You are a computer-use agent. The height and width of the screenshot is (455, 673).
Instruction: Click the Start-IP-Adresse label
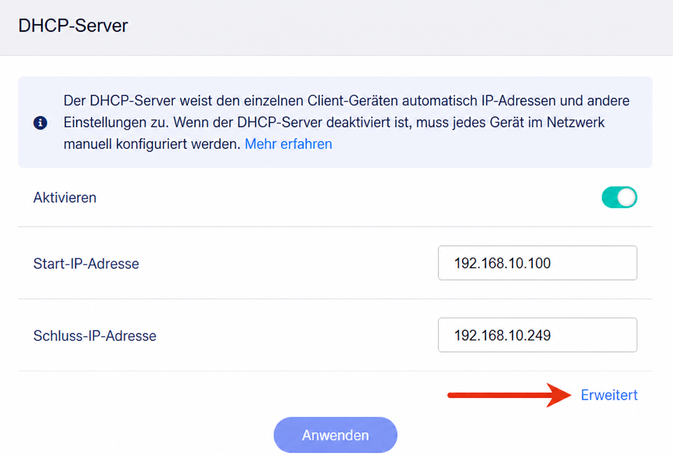point(86,264)
